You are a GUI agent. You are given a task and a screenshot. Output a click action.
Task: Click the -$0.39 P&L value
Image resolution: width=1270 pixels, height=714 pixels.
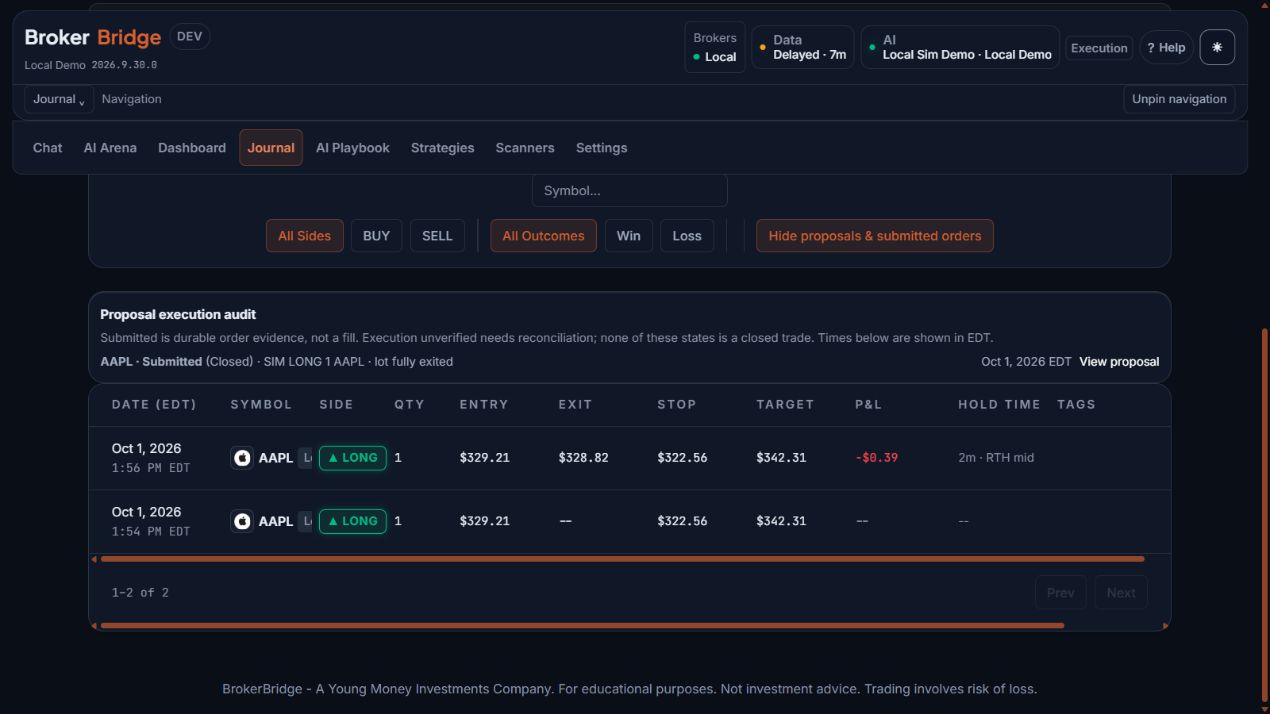[x=876, y=458]
